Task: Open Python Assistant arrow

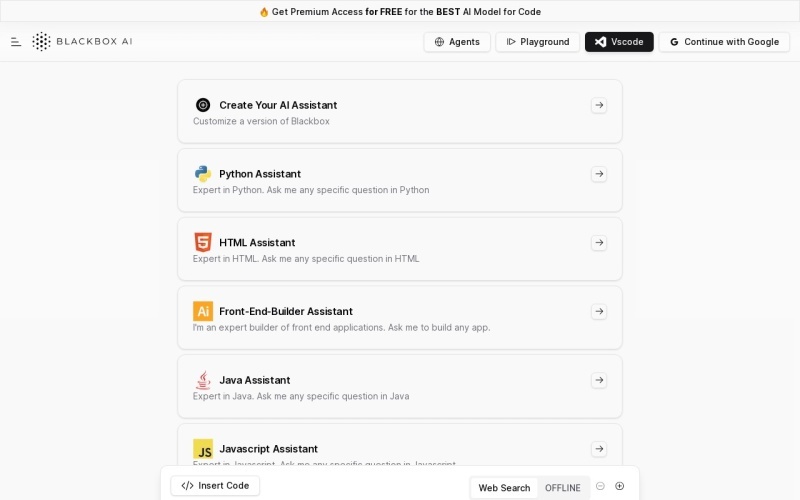Action: click(599, 174)
